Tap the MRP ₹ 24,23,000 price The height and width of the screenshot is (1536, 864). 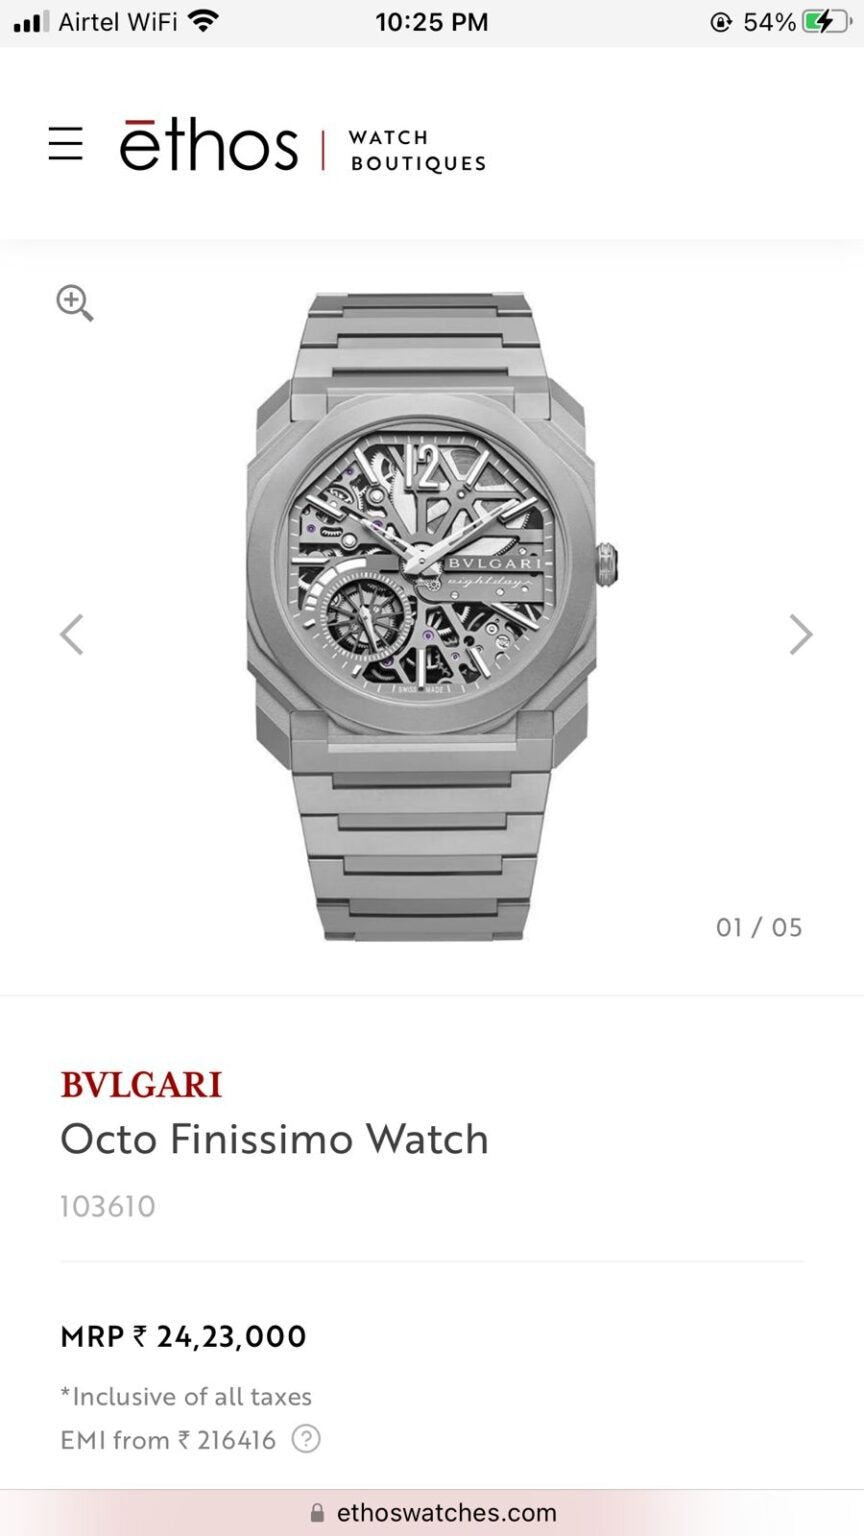tap(183, 1336)
